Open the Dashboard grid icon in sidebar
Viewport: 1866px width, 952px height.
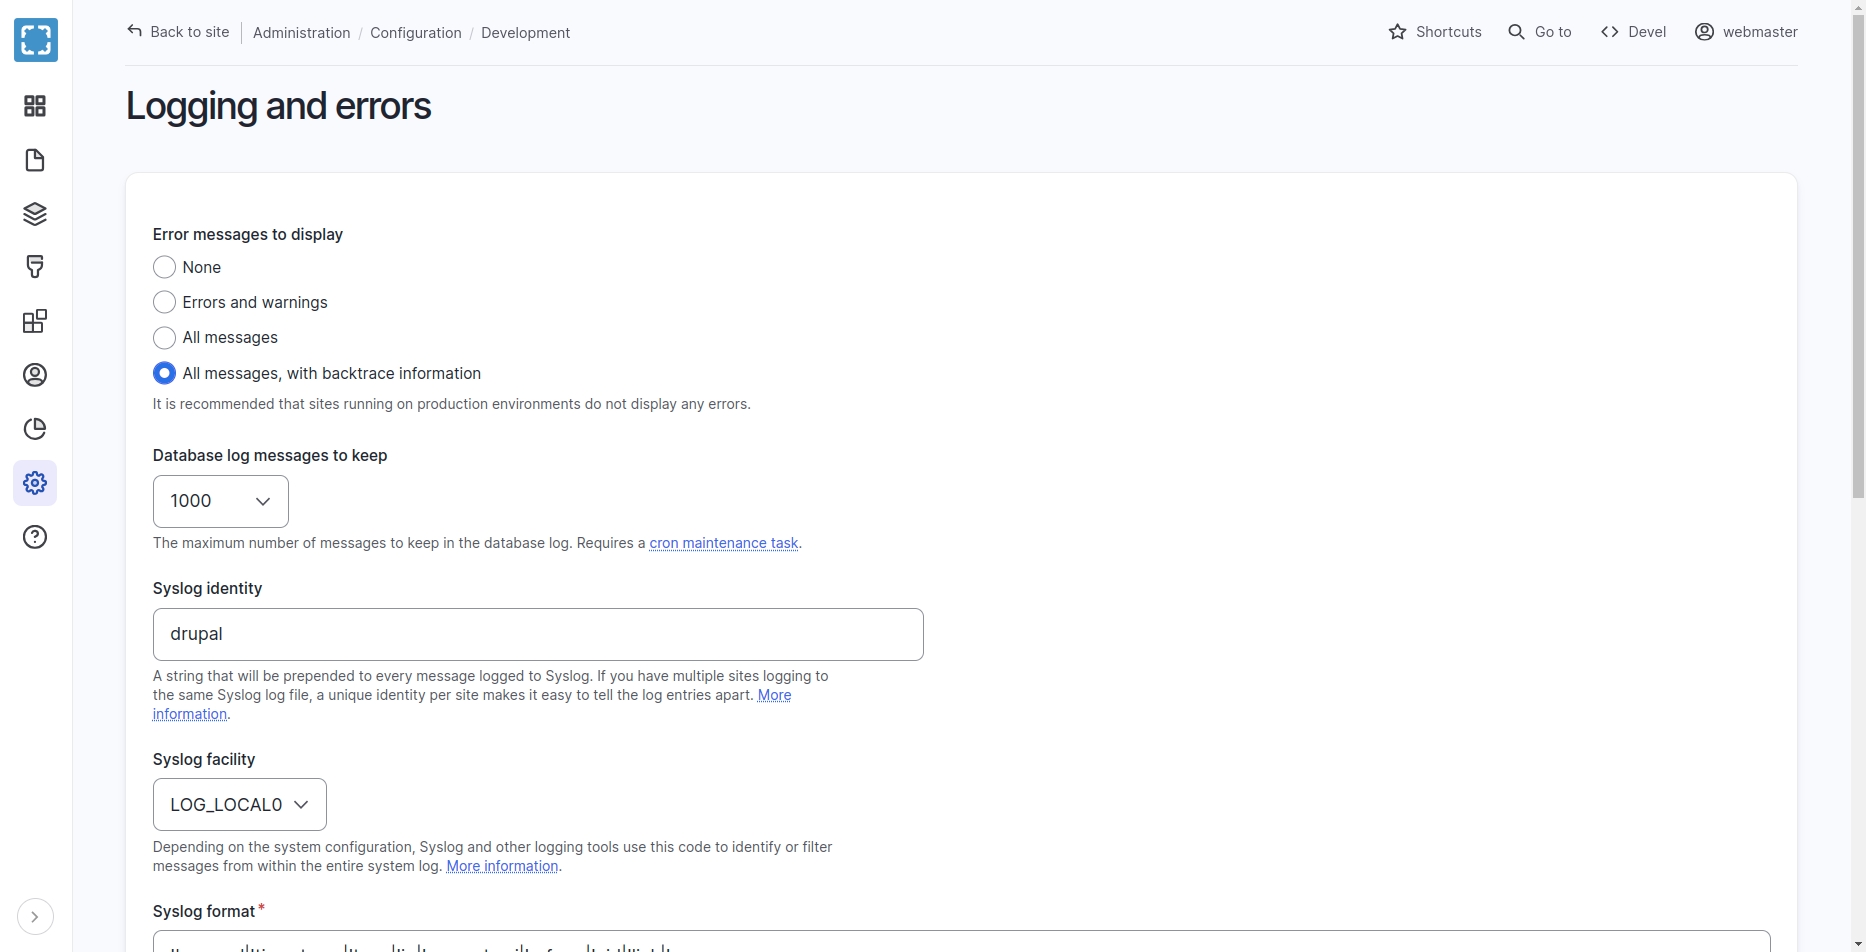35,106
